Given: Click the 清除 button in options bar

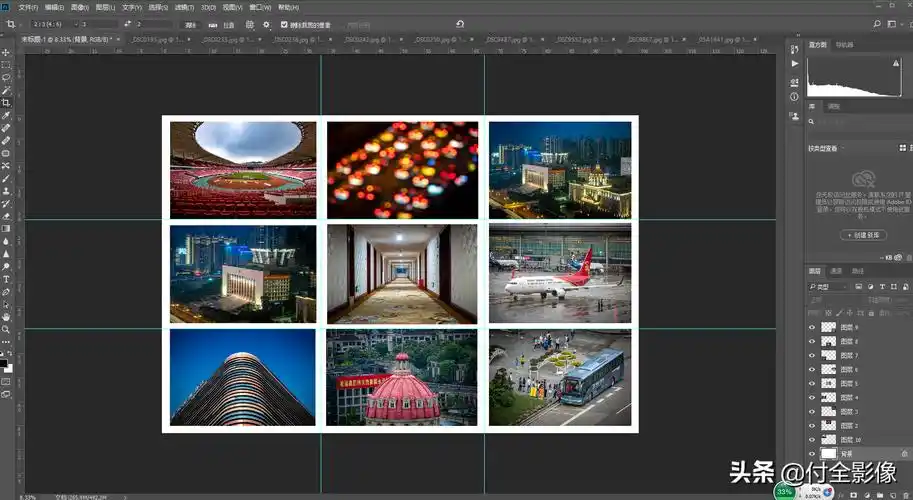Looking at the screenshot, I should pyautogui.click(x=190, y=24).
